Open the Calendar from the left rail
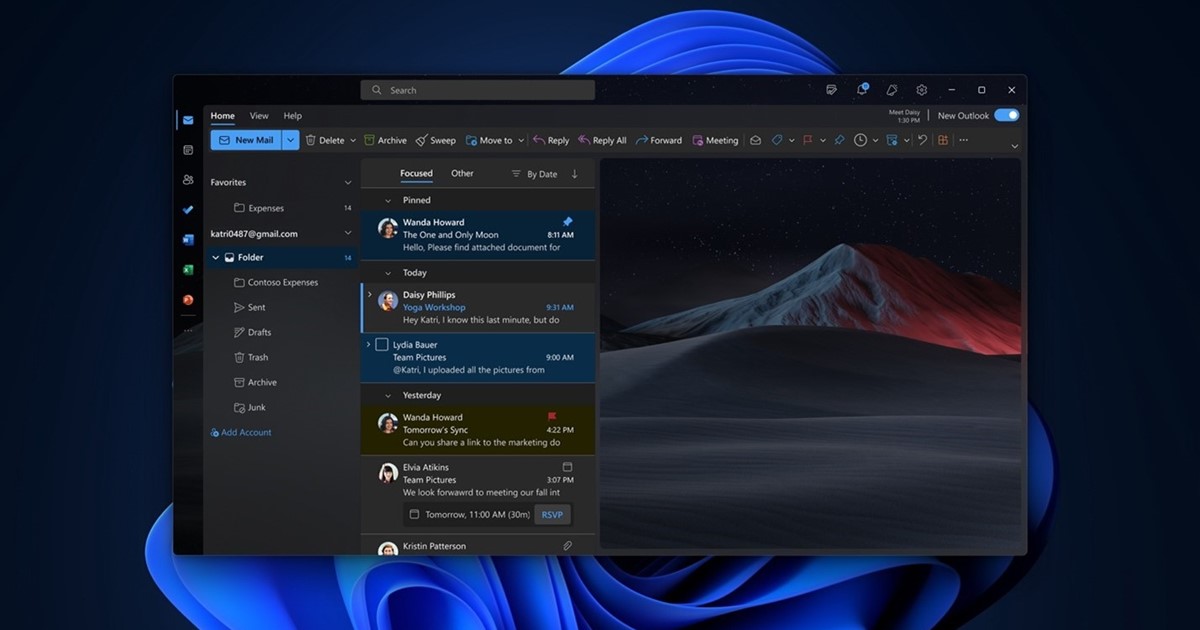Image resolution: width=1200 pixels, height=630 pixels. (187, 149)
